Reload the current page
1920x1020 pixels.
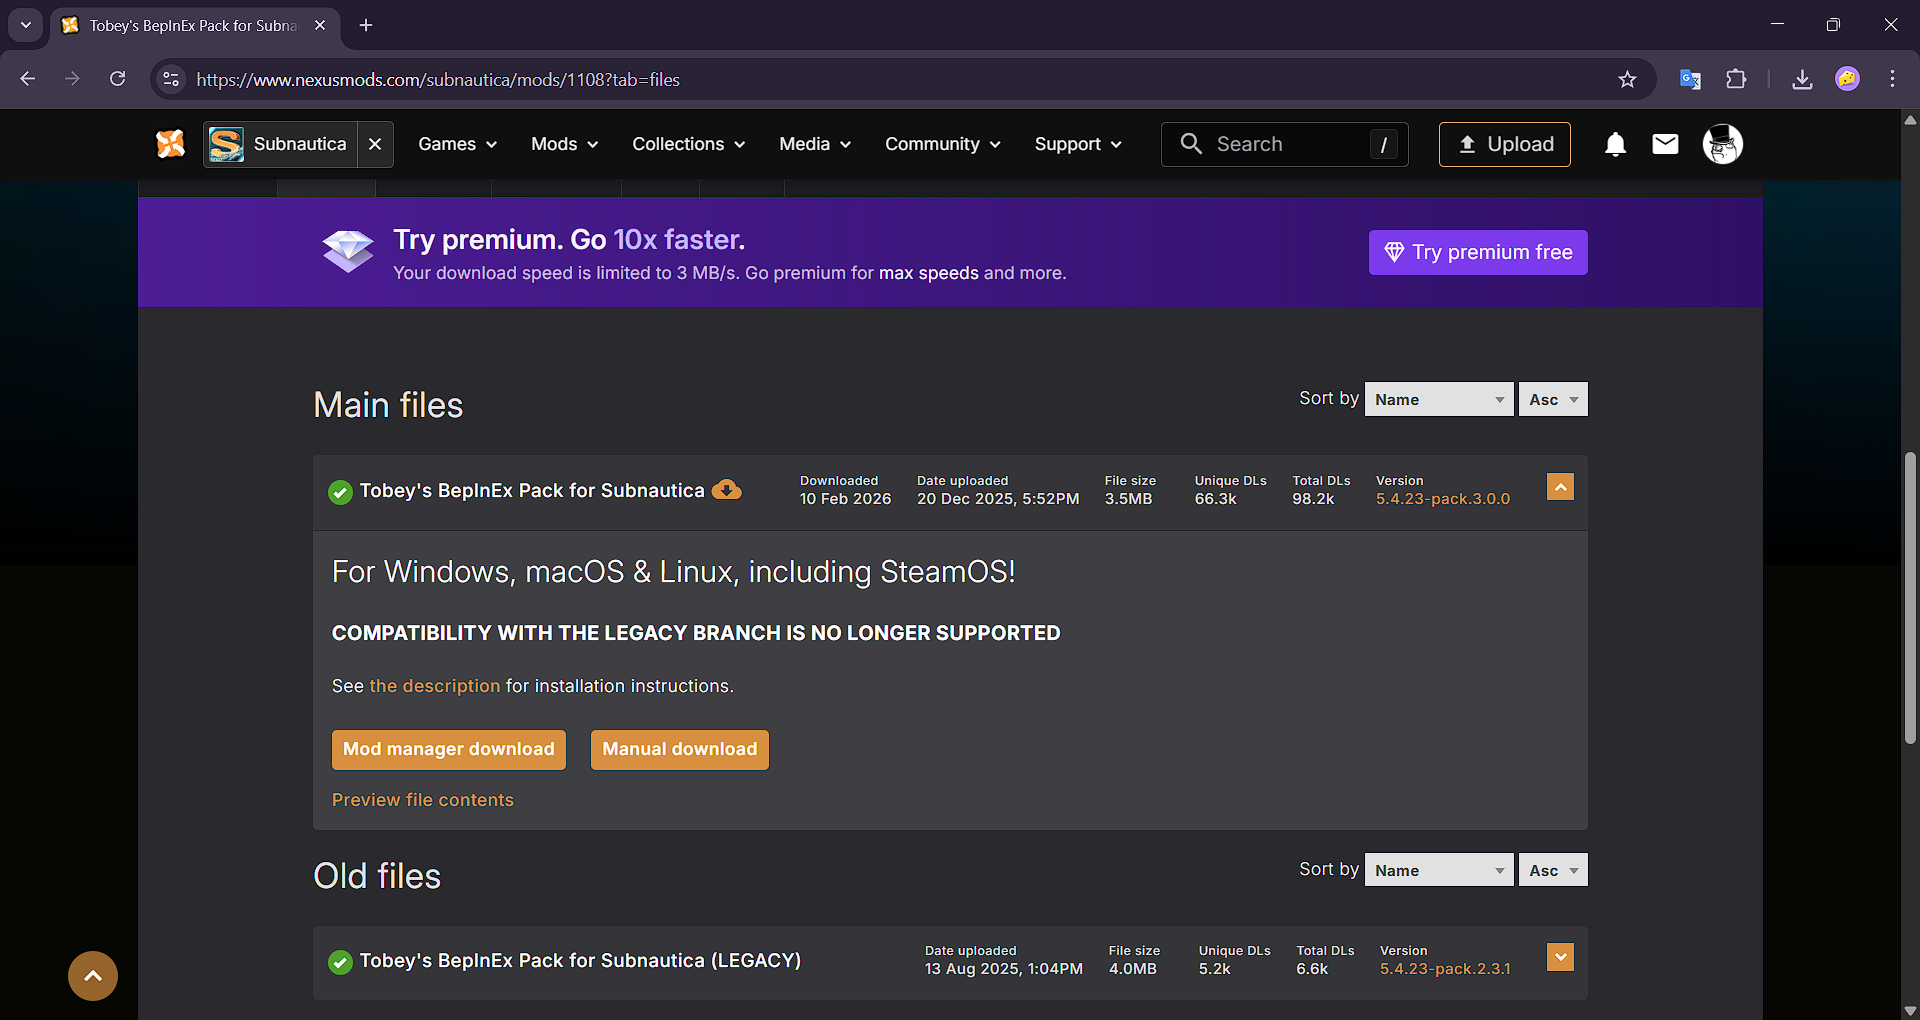click(117, 79)
